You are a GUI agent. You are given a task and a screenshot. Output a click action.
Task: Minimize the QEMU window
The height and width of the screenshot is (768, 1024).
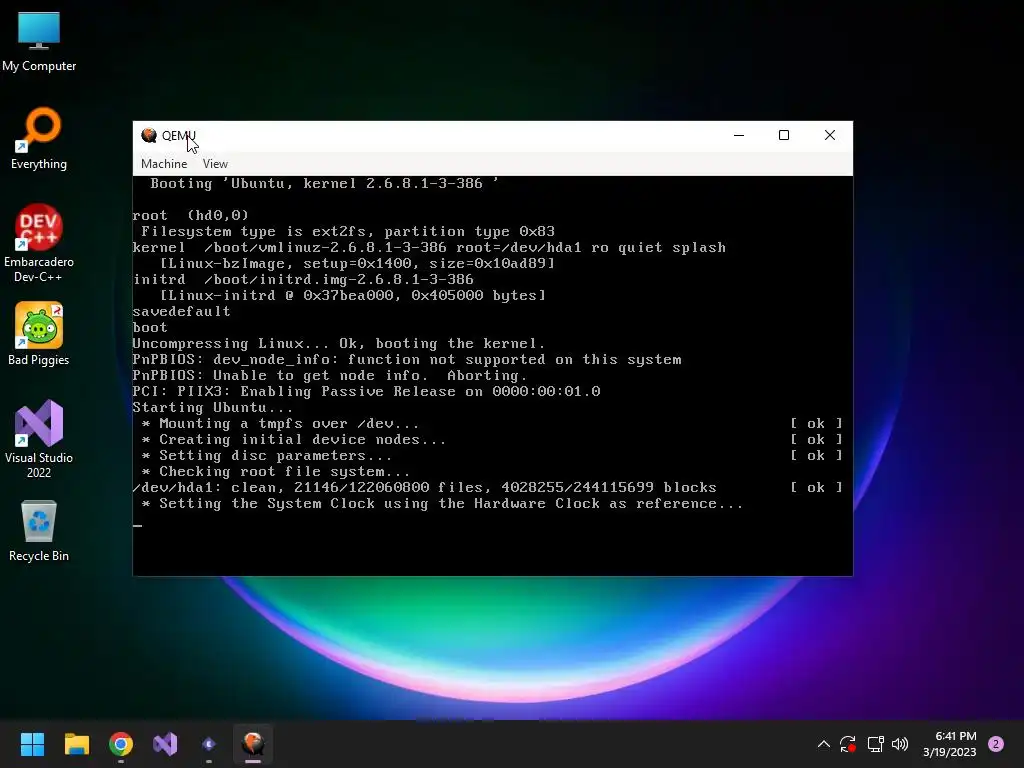739,135
